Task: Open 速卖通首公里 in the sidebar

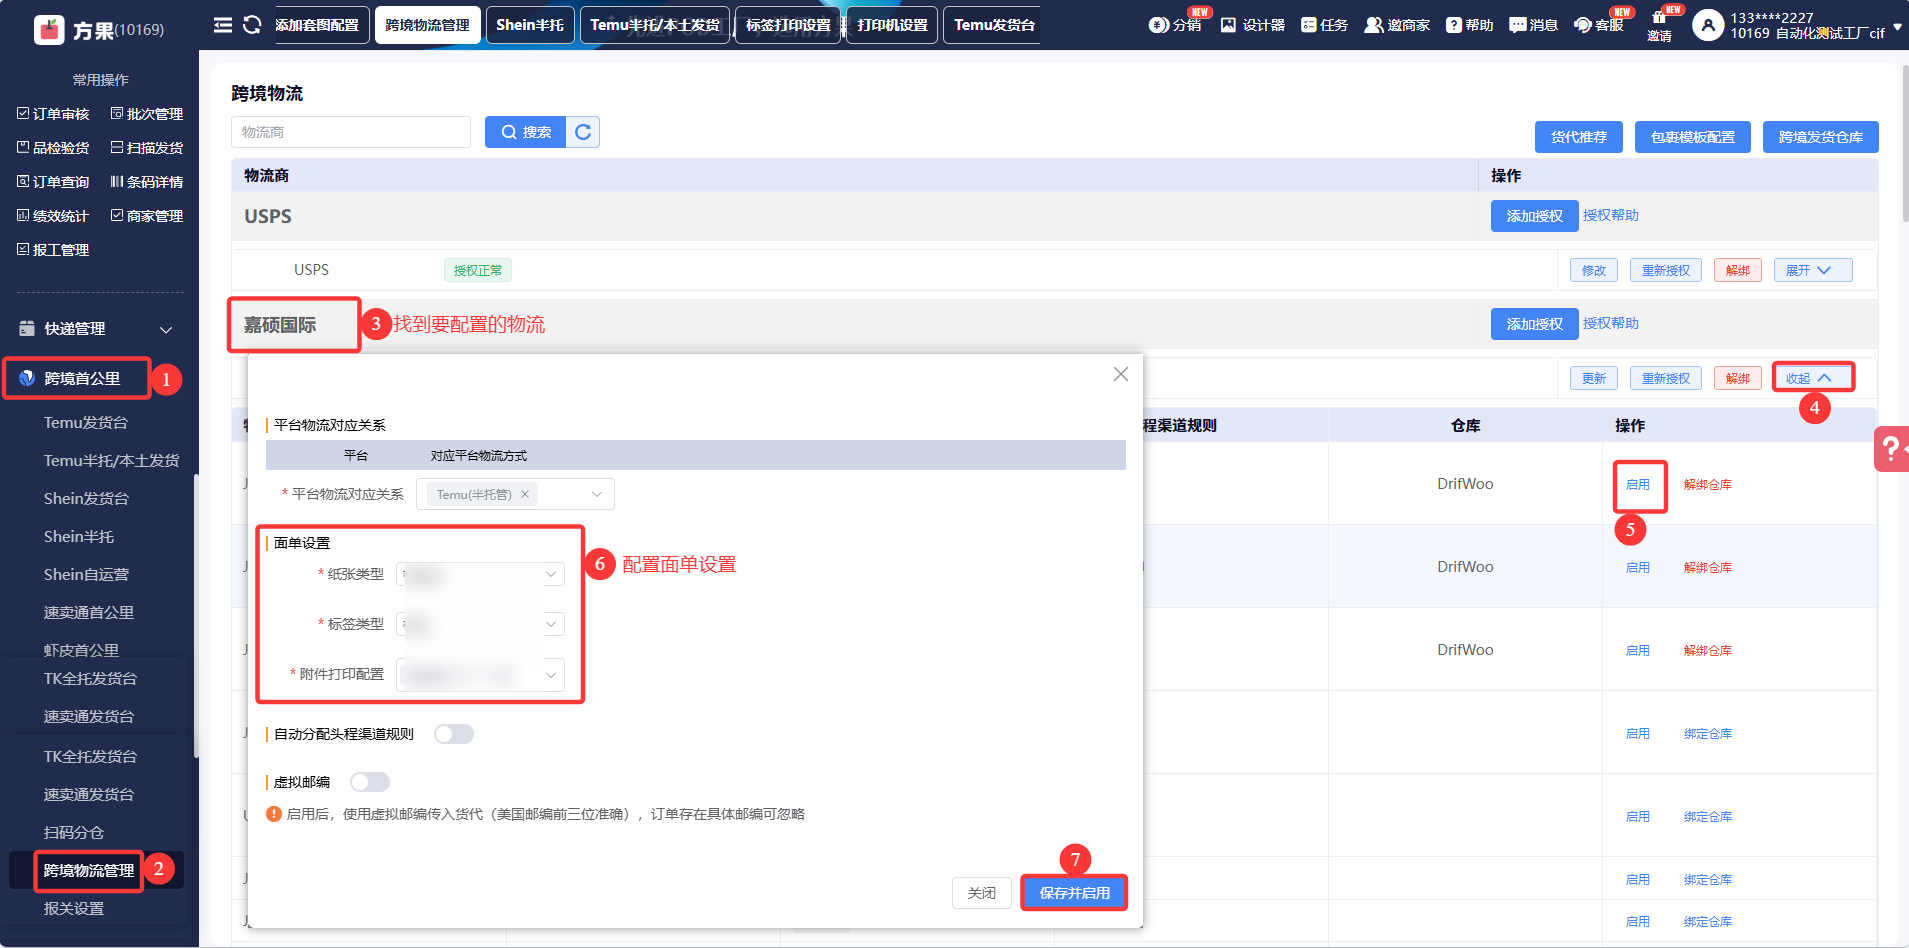Action: 89,613
